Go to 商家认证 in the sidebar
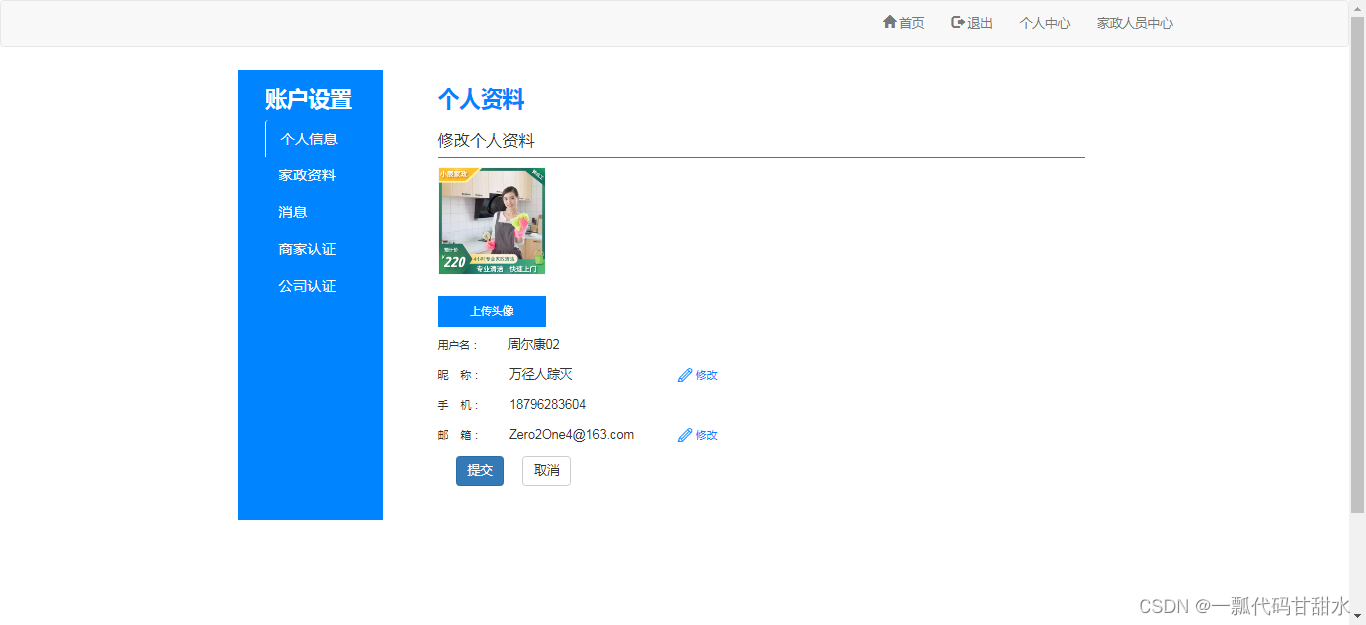 click(x=307, y=249)
